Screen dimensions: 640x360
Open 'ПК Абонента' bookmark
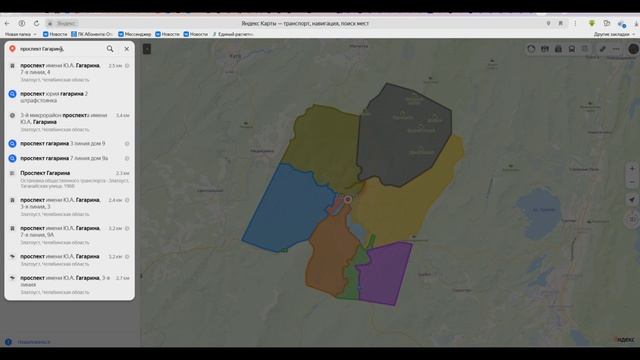pyautogui.click(x=92, y=34)
